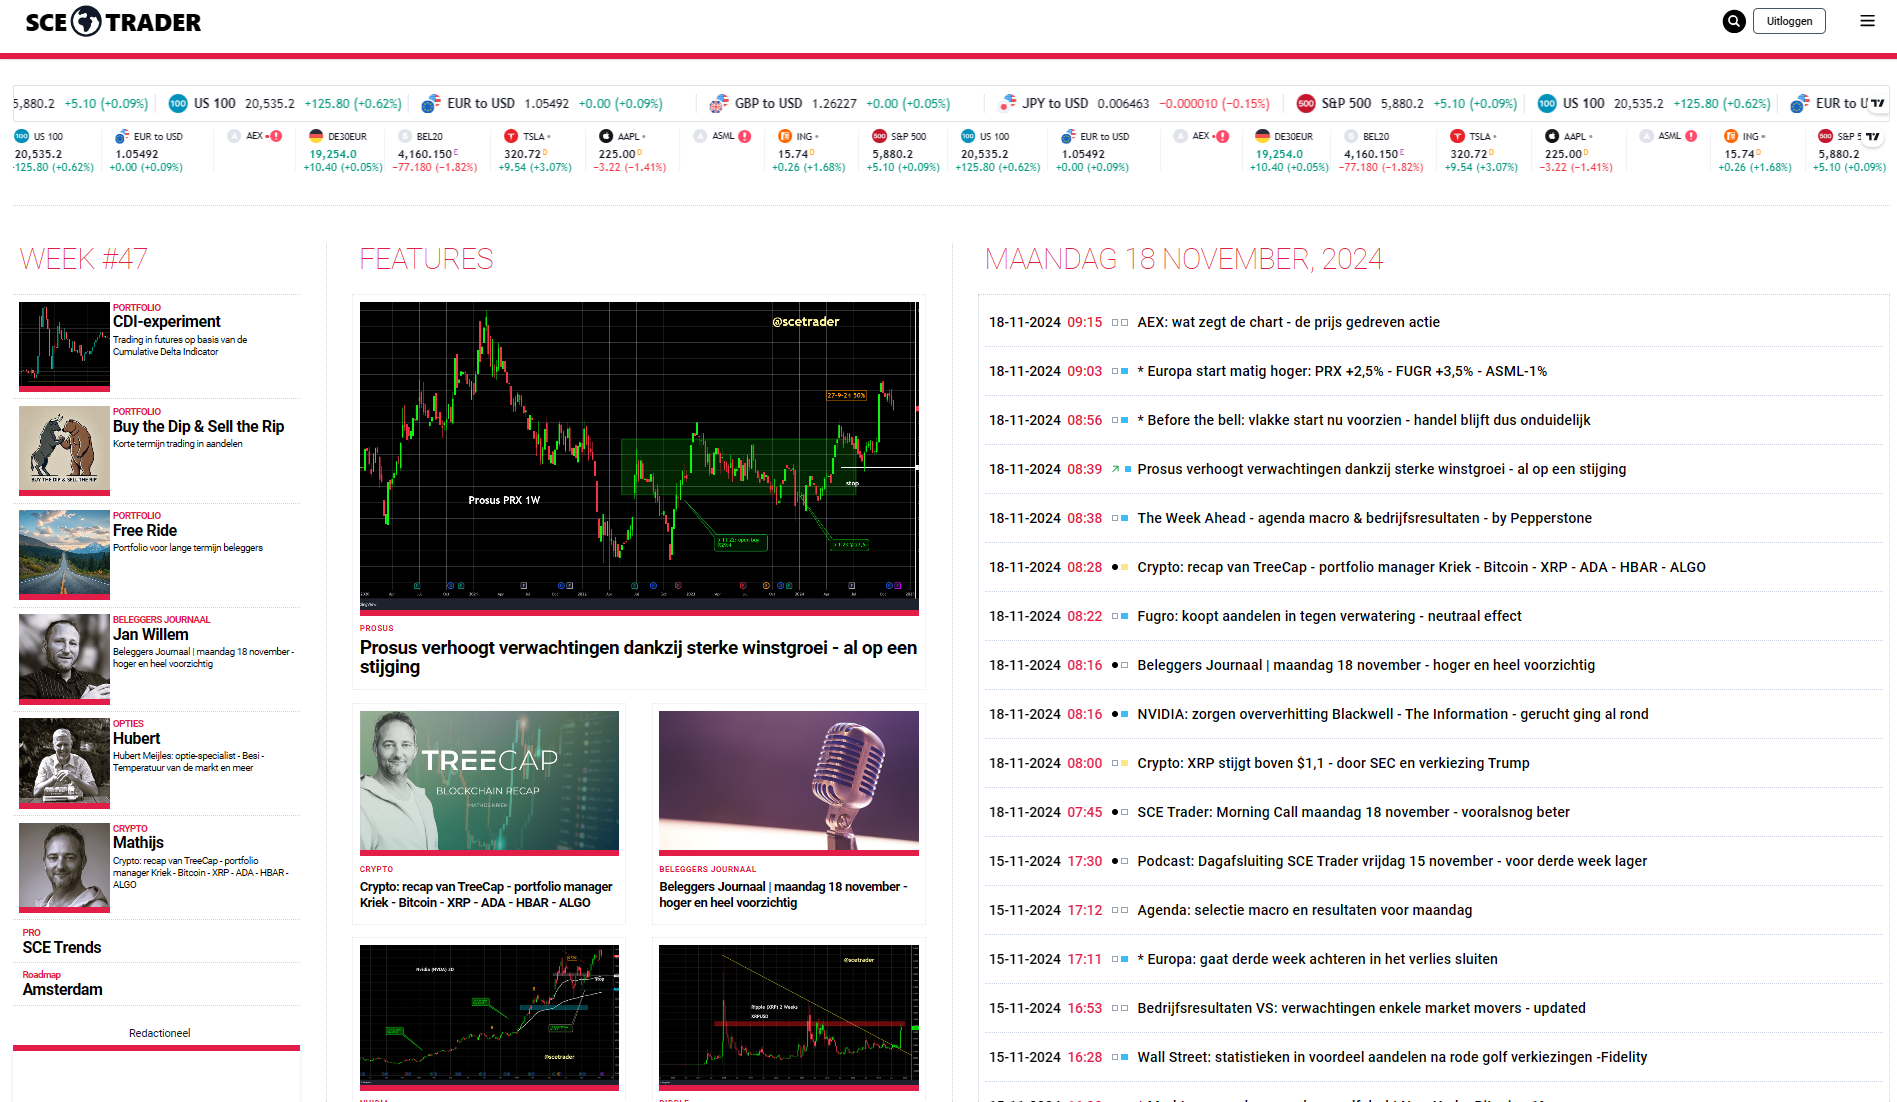The height and width of the screenshot is (1102, 1897).
Task: Open Hubert's opties column
Action: click(x=136, y=739)
